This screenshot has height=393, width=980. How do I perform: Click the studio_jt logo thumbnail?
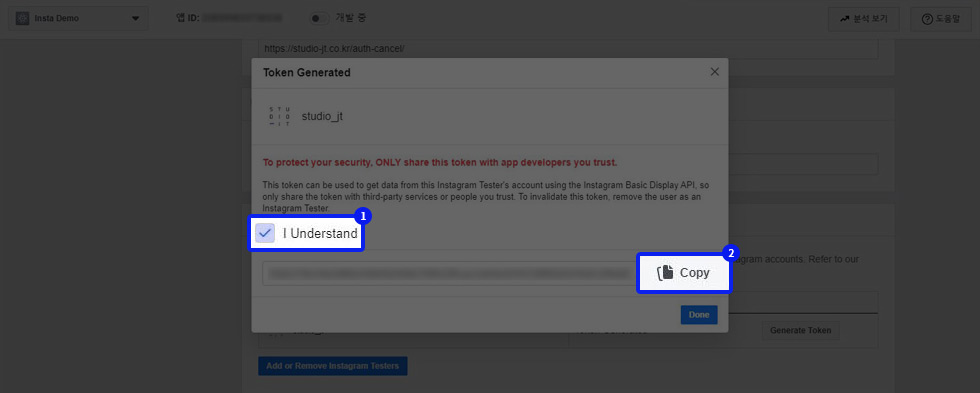pos(279,116)
